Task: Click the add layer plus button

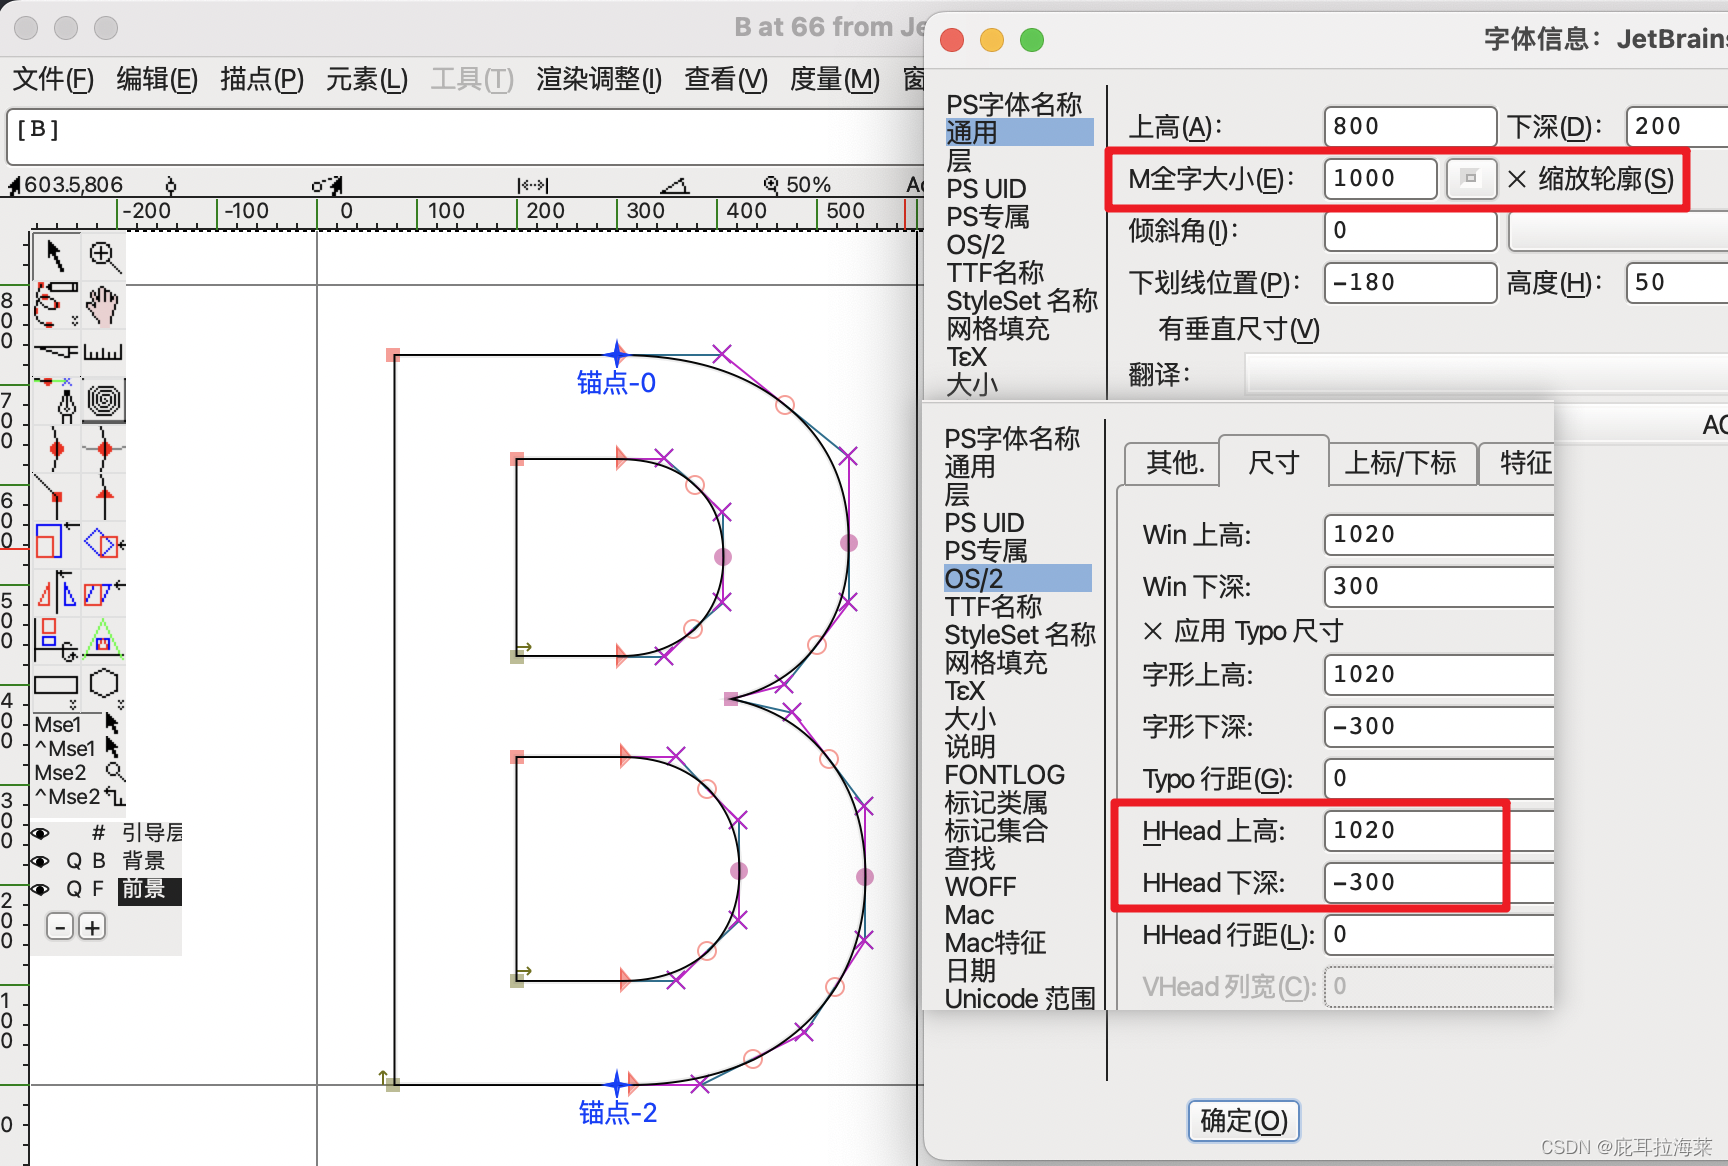Action: point(92,927)
